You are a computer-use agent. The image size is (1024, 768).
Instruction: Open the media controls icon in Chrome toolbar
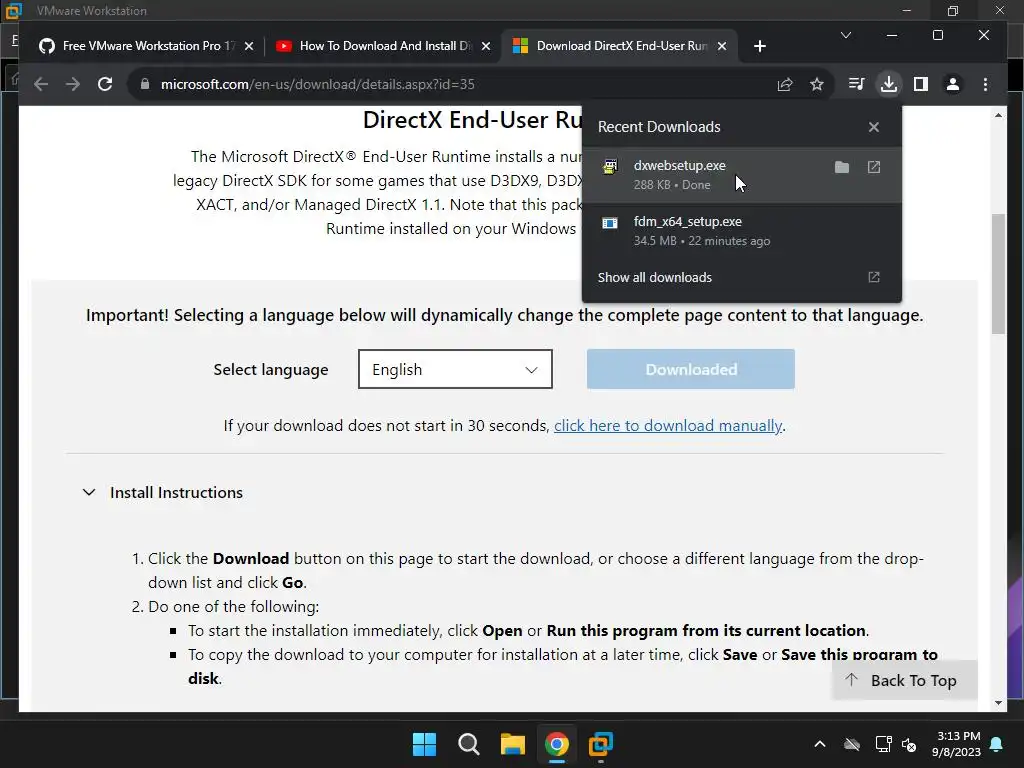pos(856,84)
